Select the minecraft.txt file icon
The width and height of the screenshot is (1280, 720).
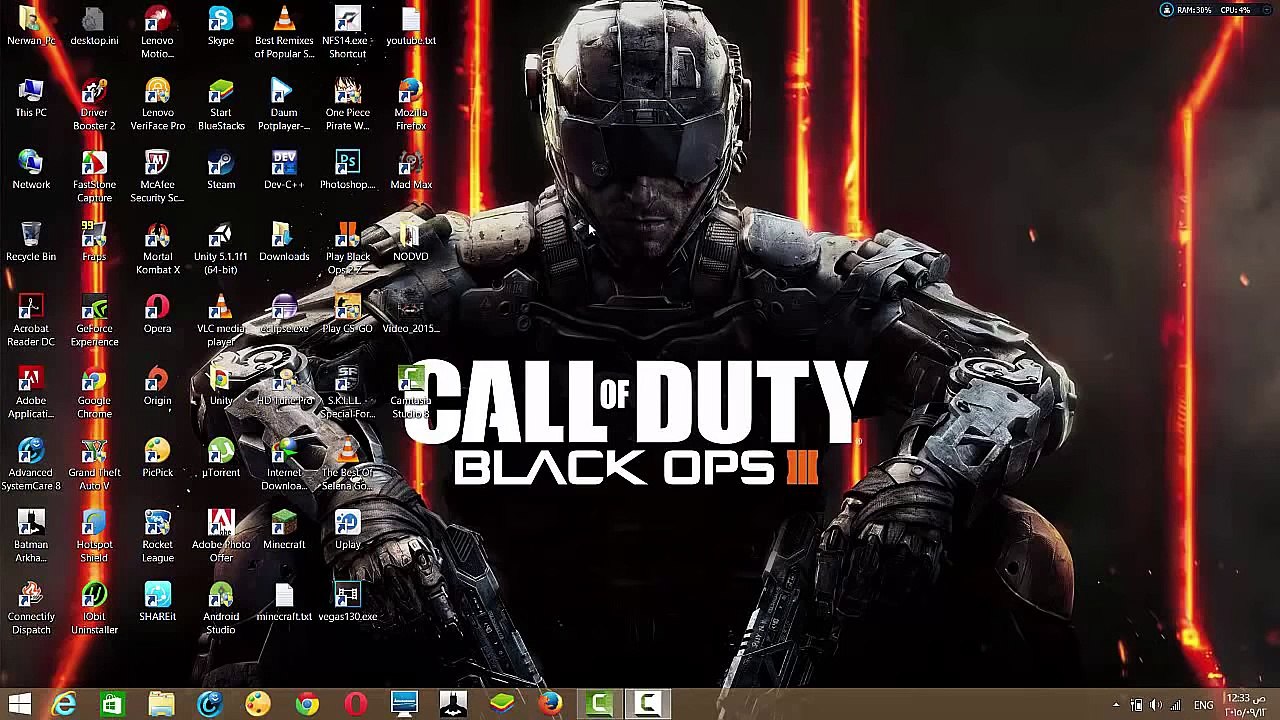pos(284,603)
